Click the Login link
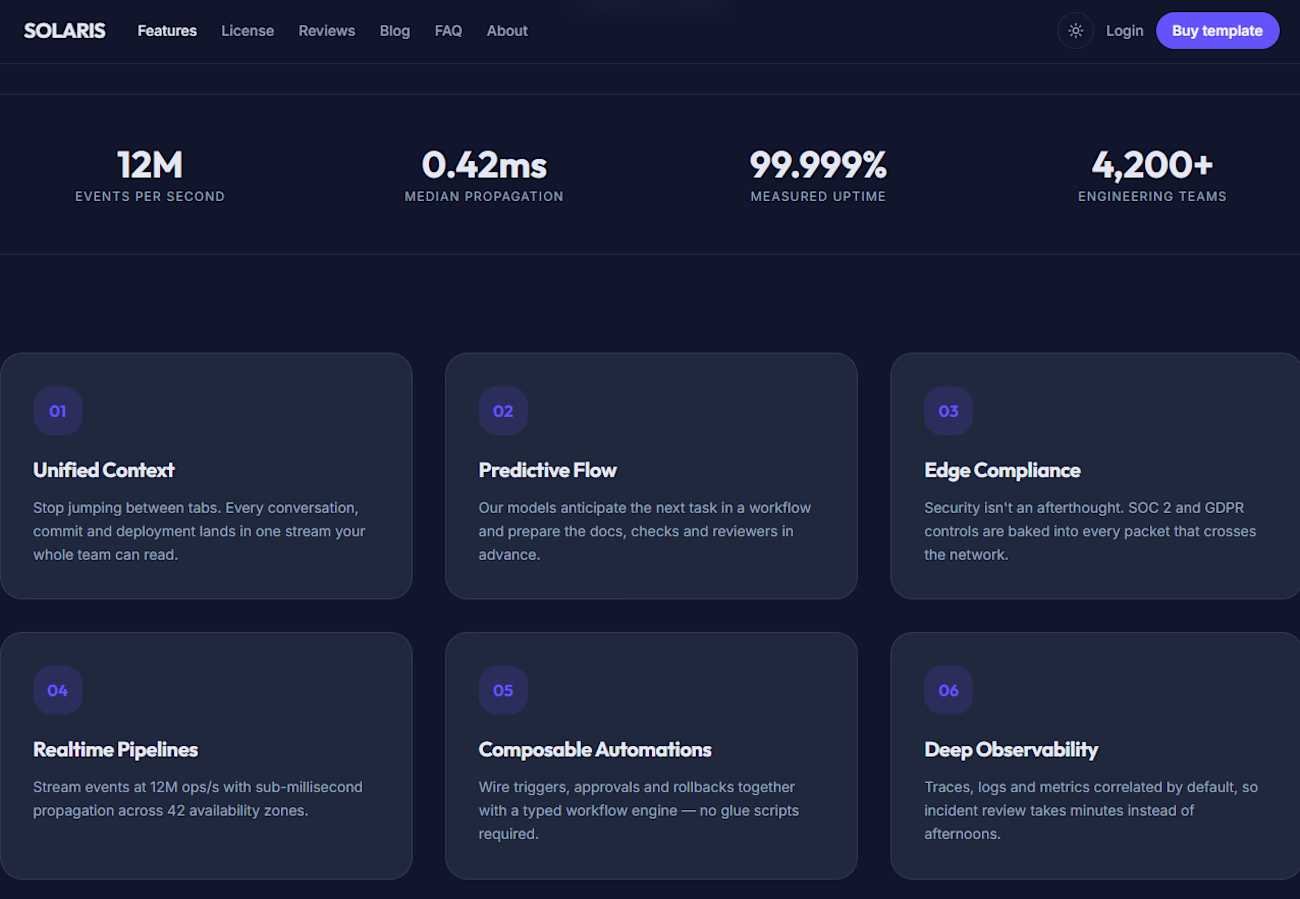The image size is (1300, 899). pos(1125,31)
